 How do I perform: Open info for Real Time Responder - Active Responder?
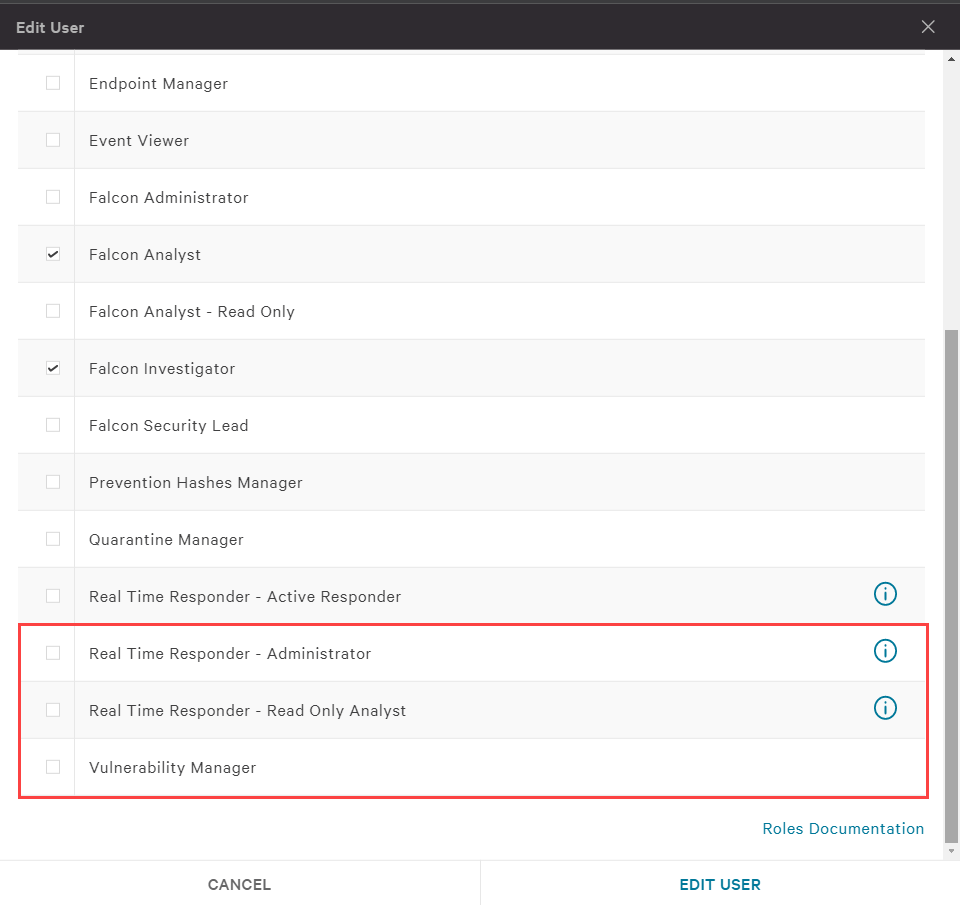click(x=885, y=594)
